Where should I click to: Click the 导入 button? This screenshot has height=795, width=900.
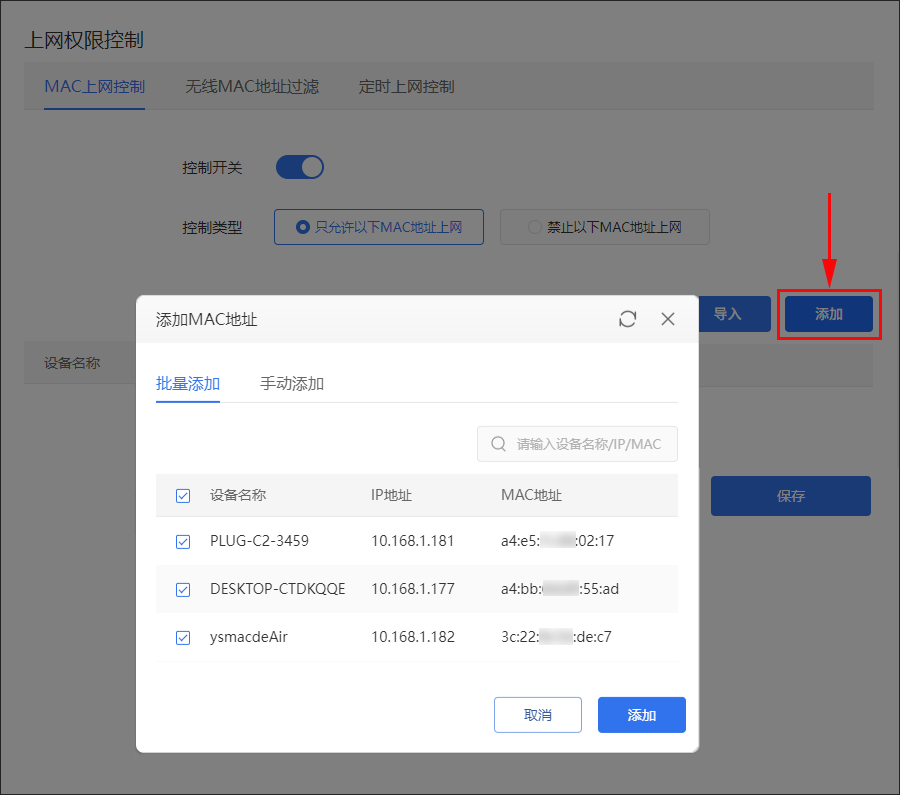[x=728, y=314]
